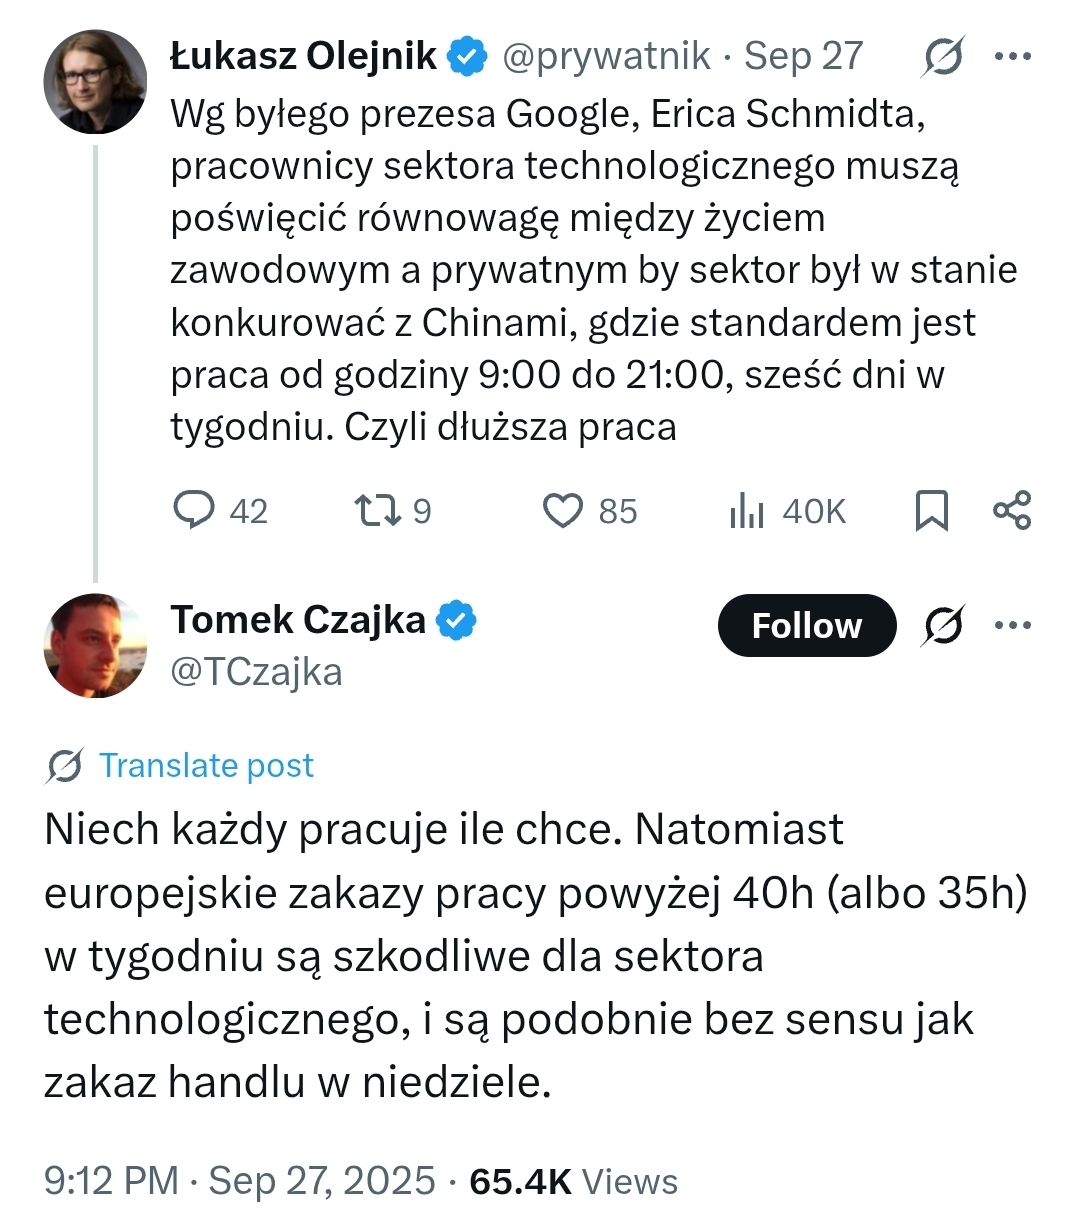The width and height of the screenshot is (1080, 1220).
Task: Open more options on Tomek Czajka's post
Action: pos(1012,626)
